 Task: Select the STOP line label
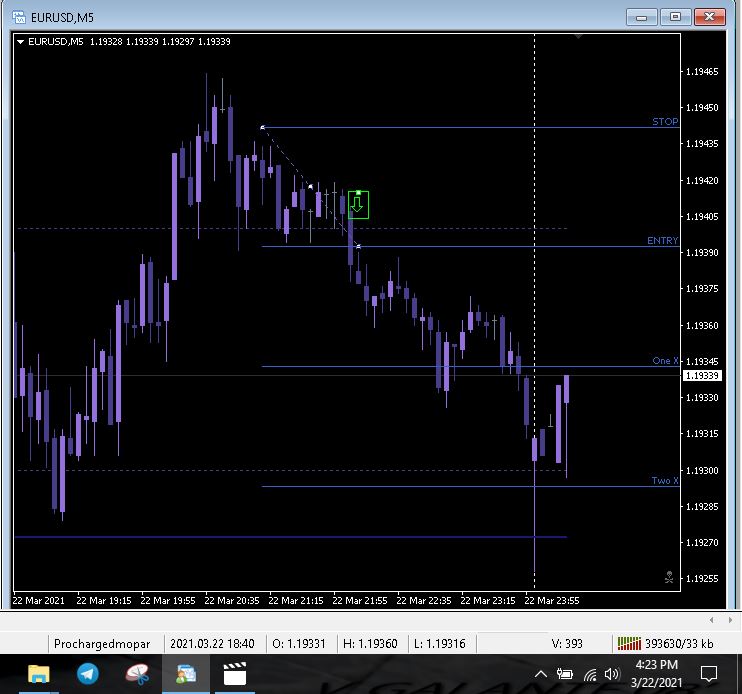pyautogui.click(x=665, y=122)
